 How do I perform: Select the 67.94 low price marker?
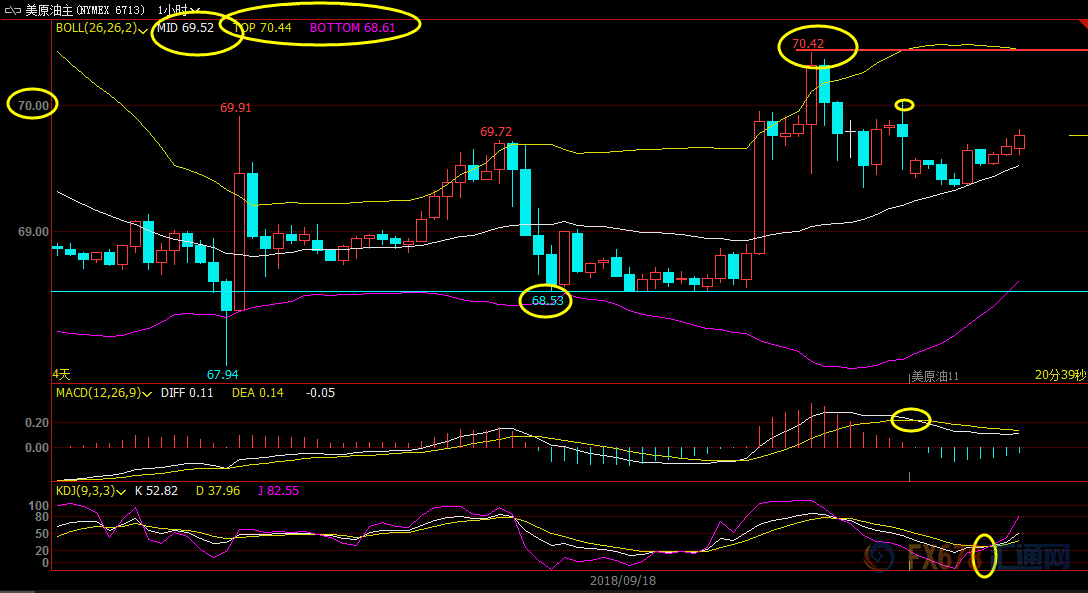(x=222, y=375)
